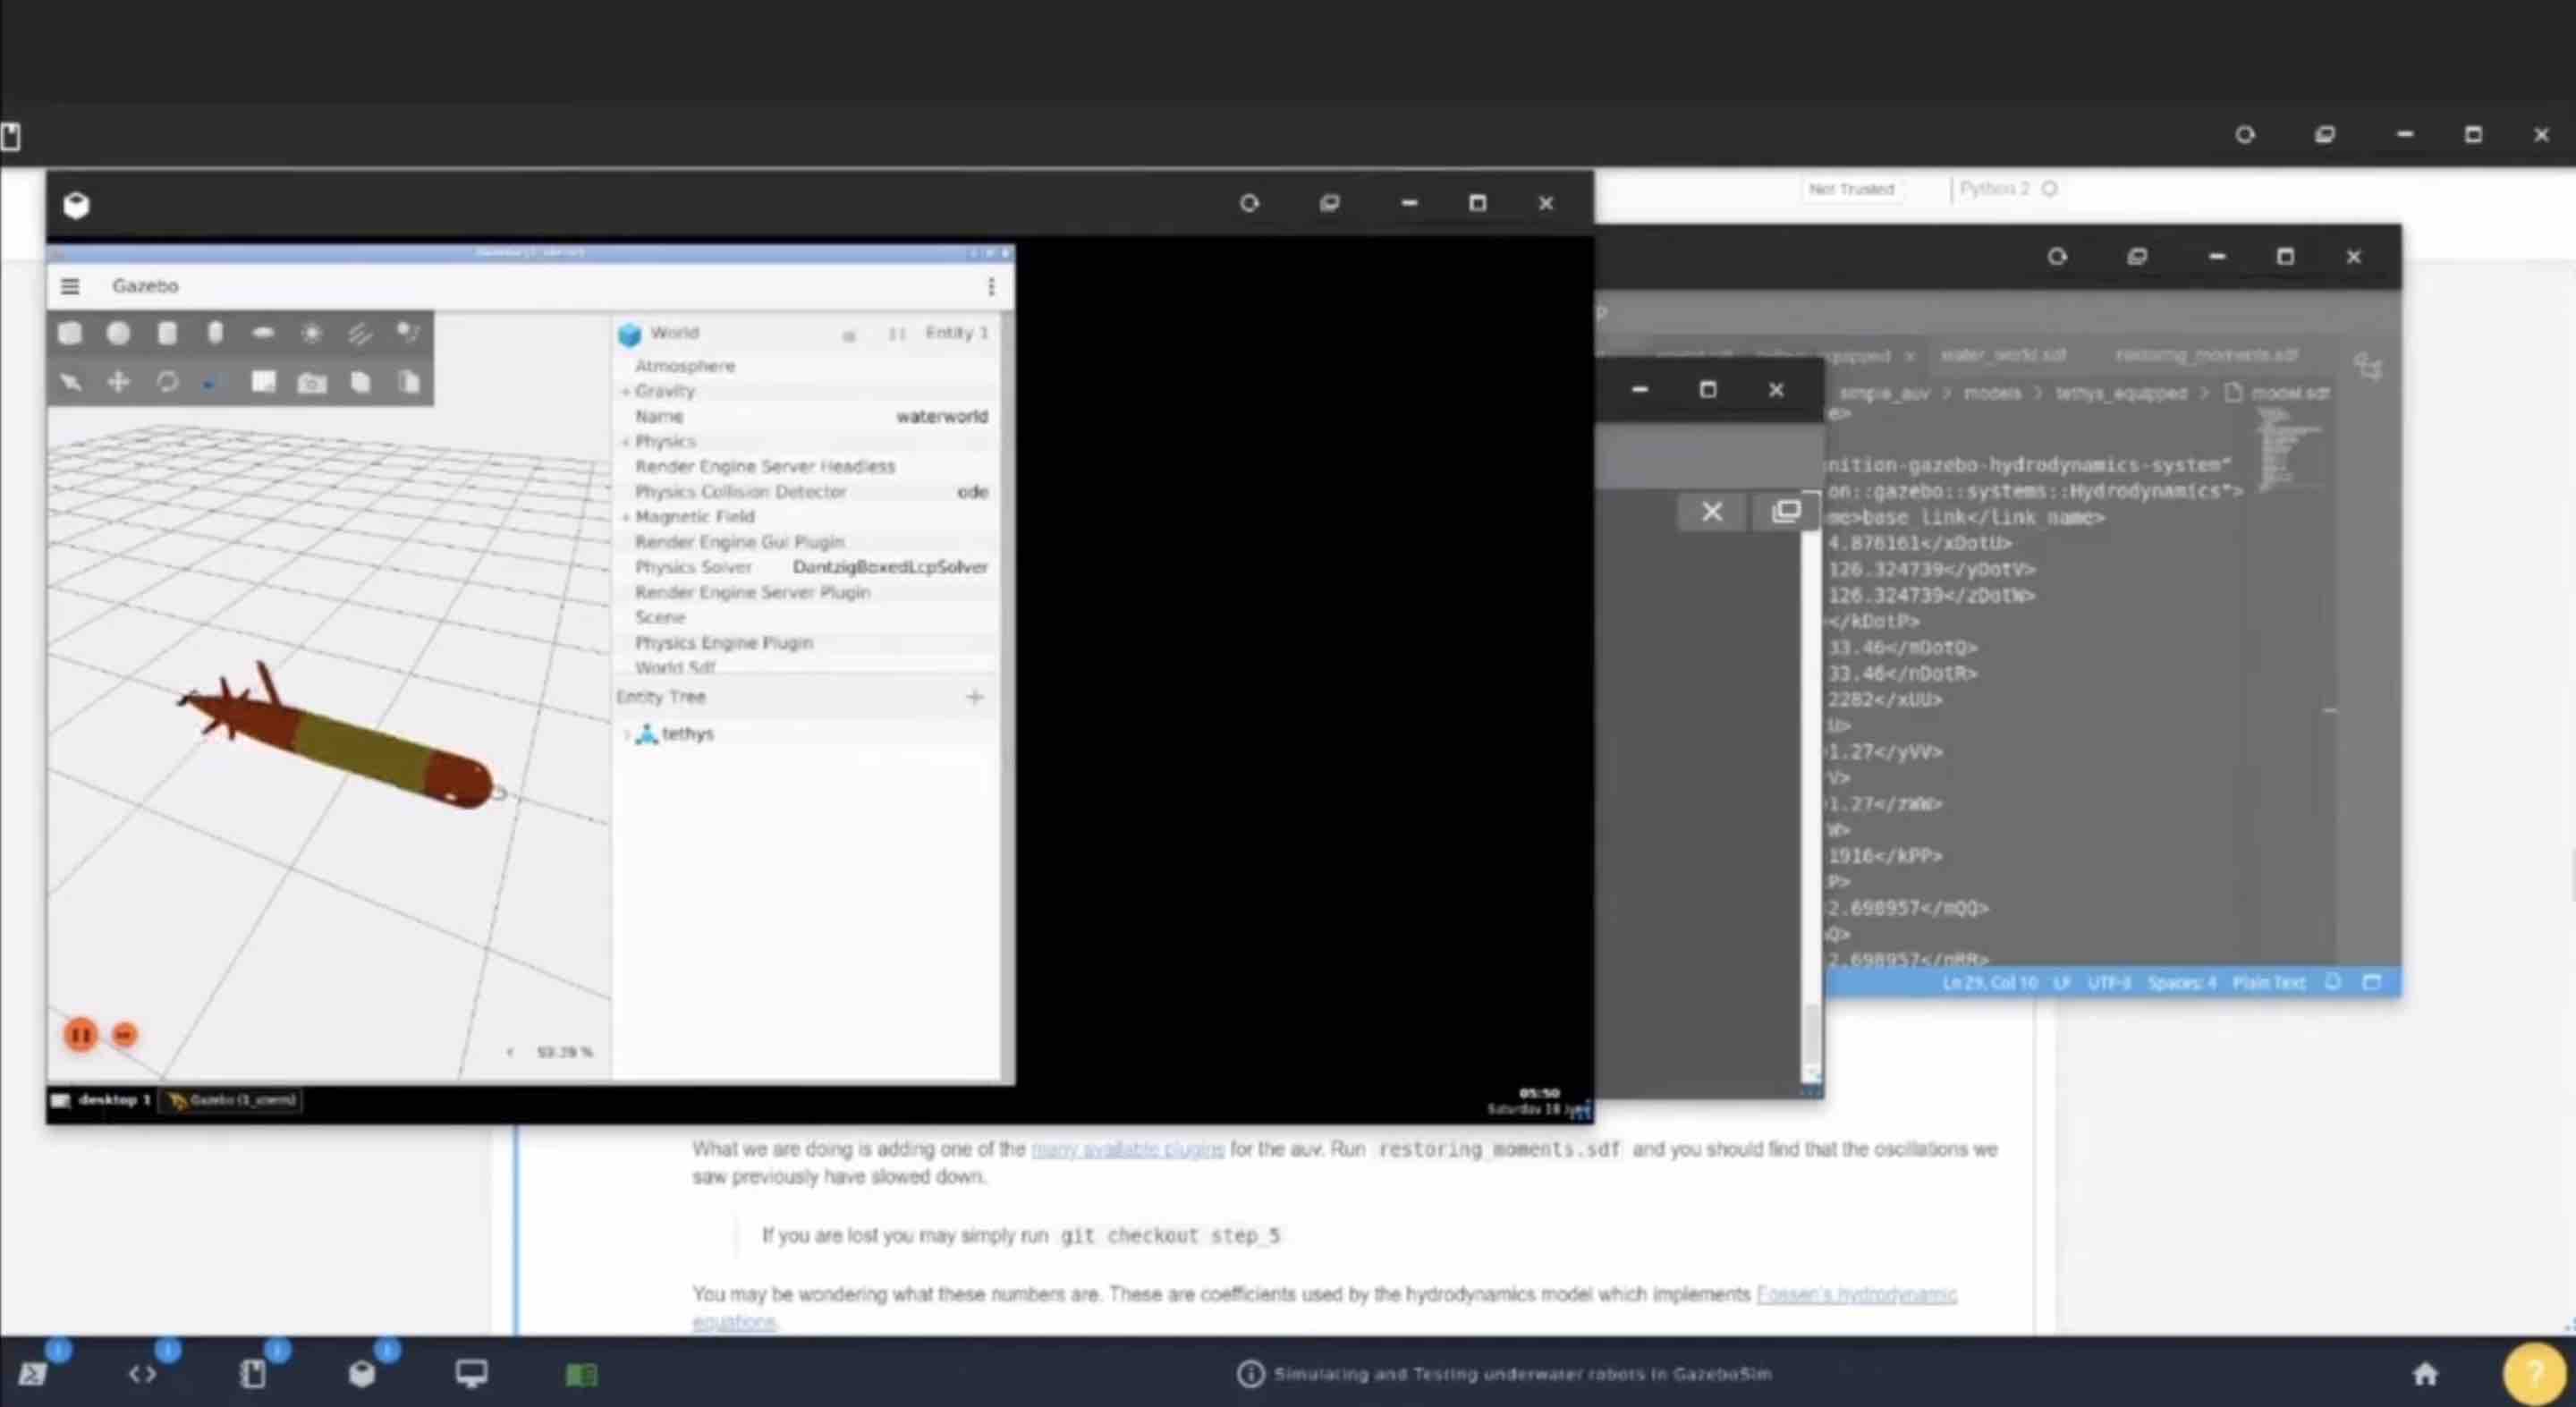The width and height of the screenshot is (2576, 1407).
Task: Click the World cube icon in the inspector
Action: pos(629,334)
